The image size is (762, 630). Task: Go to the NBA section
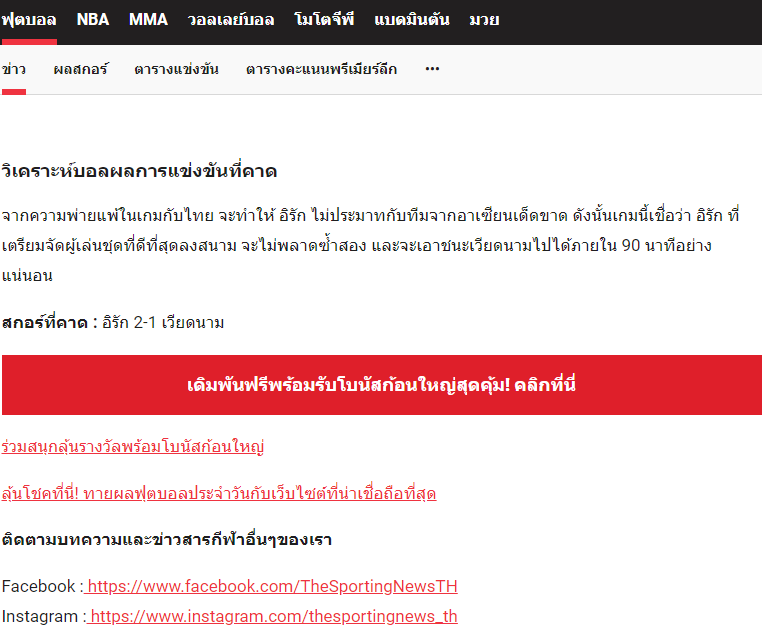(x=93, y=20)
